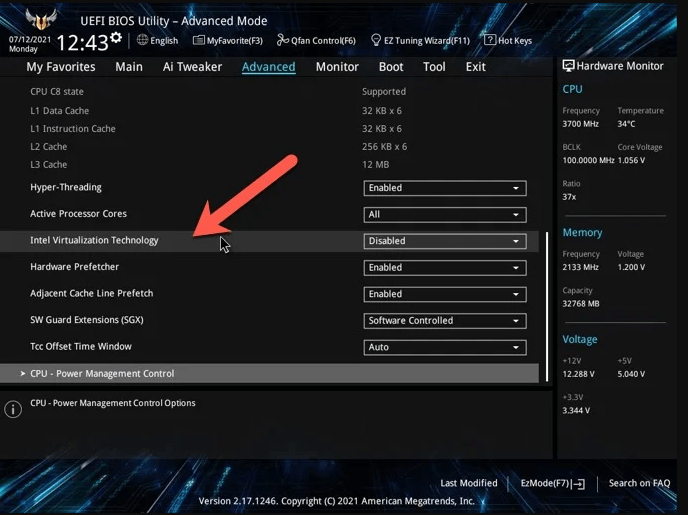688x515 pixels.
Task: Switch to the Main tab
Action: pos(129,67)
